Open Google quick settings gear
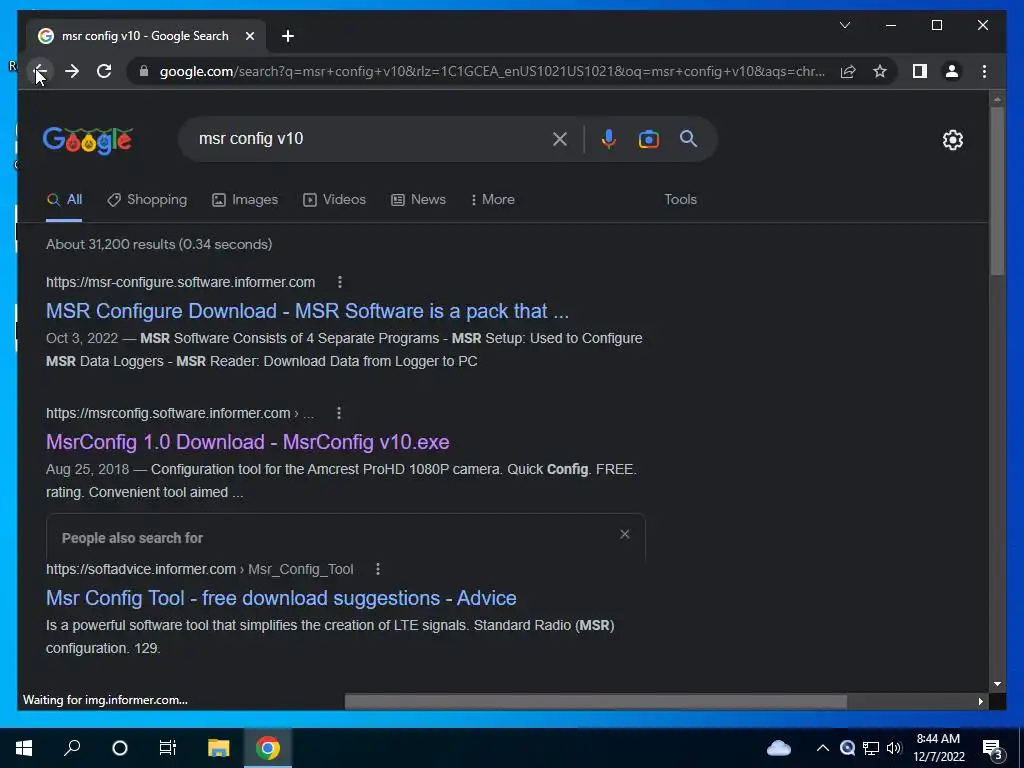 click(x=952, y=140)
